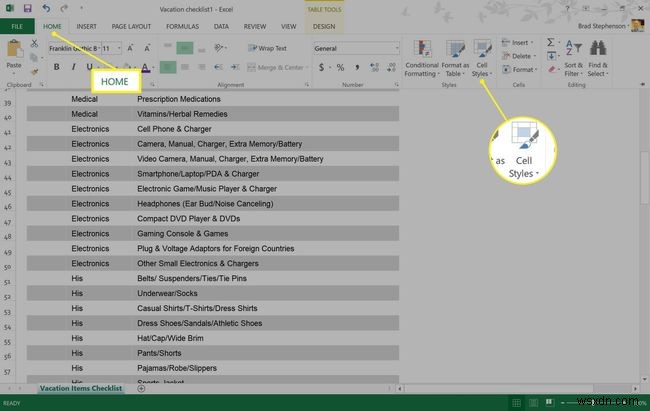Apply comma style number format
The height and width of the screenshot is (411, 650).
click(357, 67)
